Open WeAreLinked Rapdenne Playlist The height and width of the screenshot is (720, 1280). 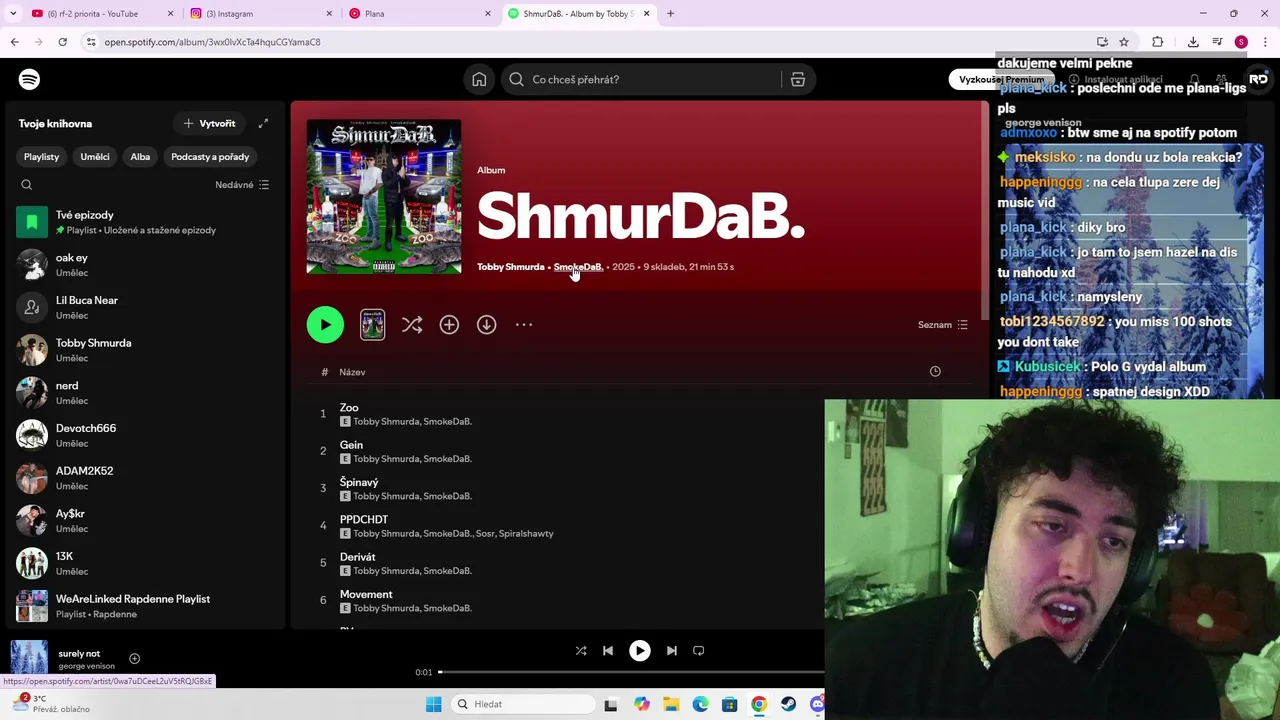click(145, 606)
